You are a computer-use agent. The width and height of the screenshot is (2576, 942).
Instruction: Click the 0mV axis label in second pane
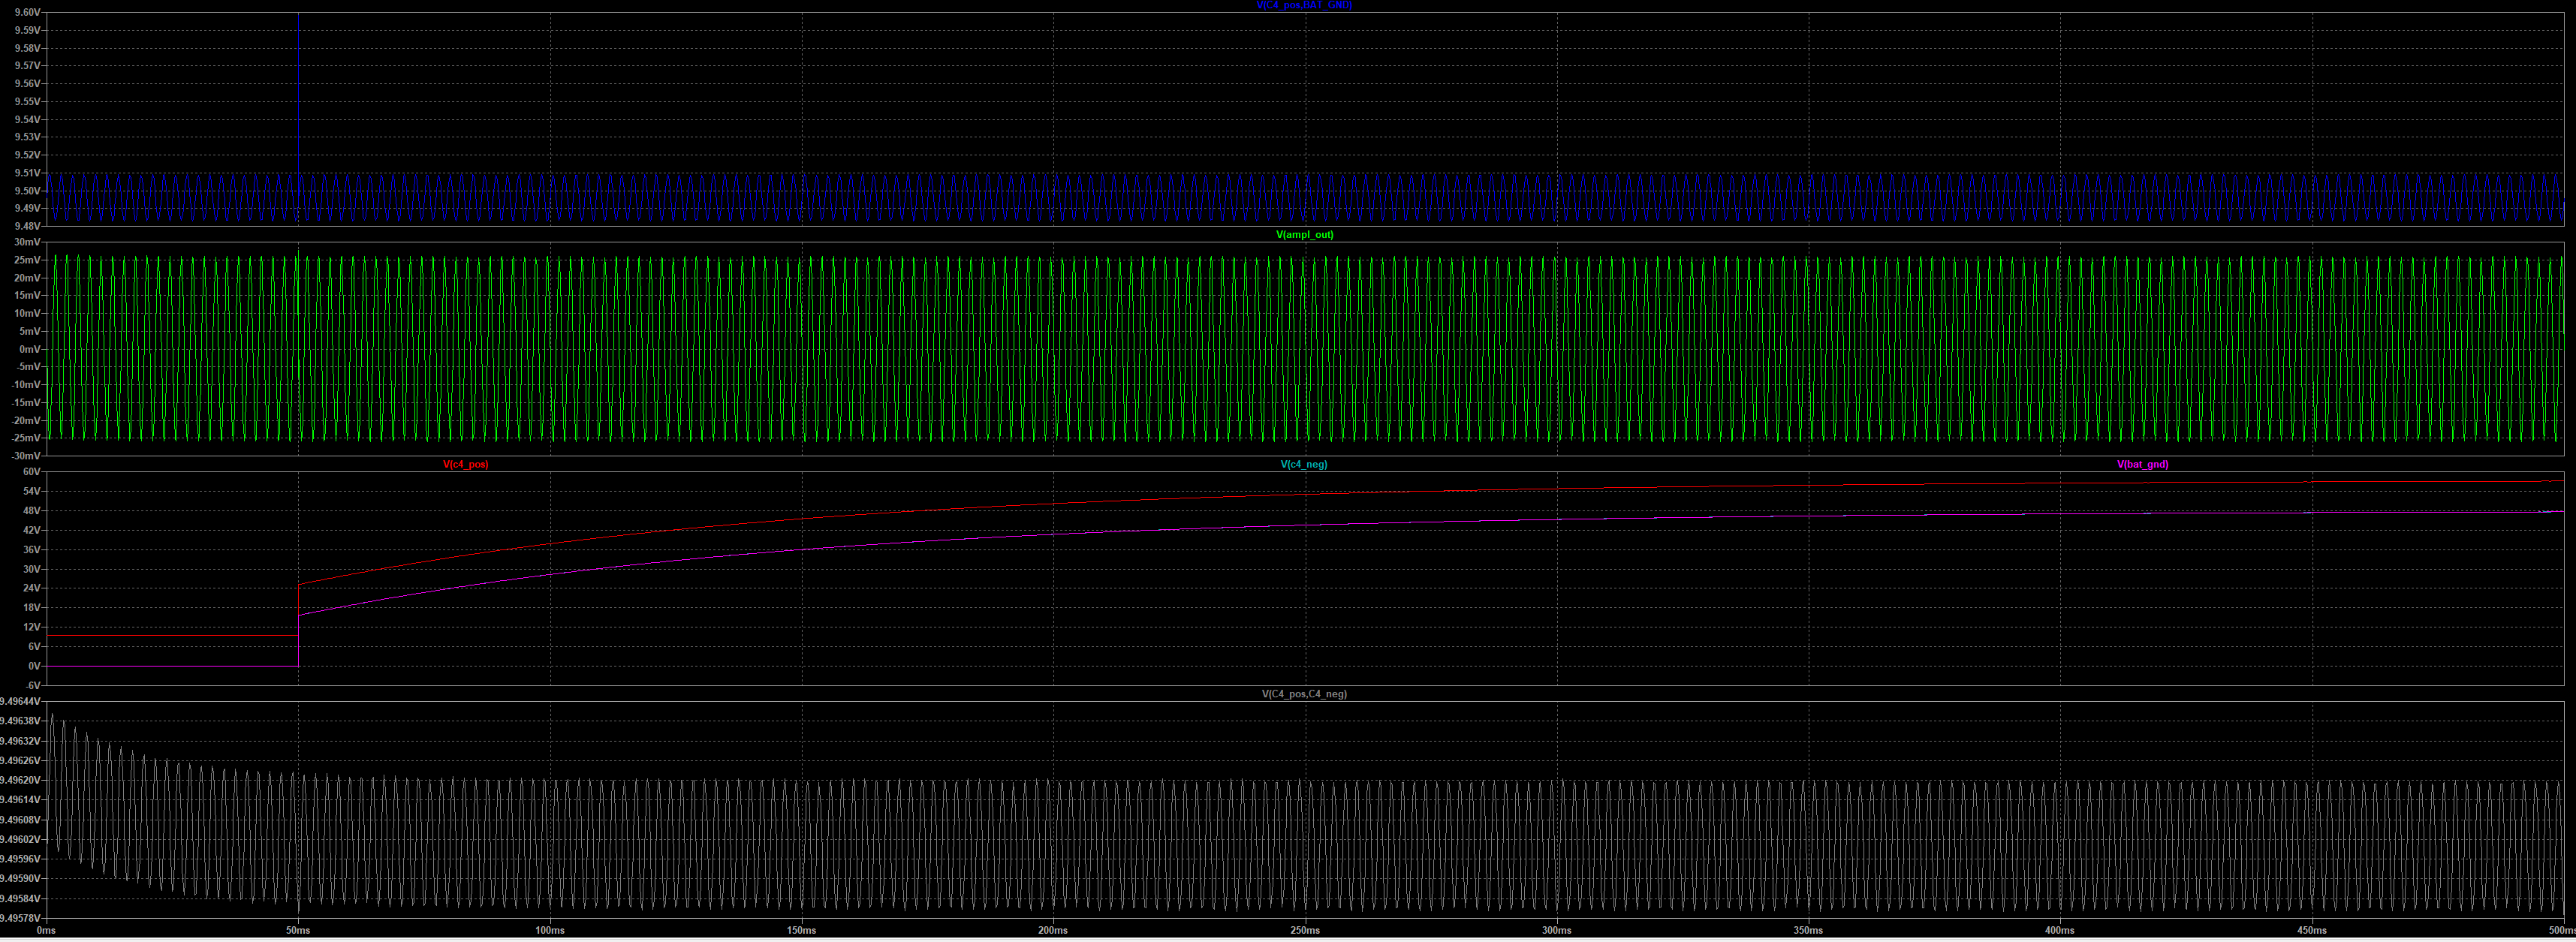pos(30,349)
